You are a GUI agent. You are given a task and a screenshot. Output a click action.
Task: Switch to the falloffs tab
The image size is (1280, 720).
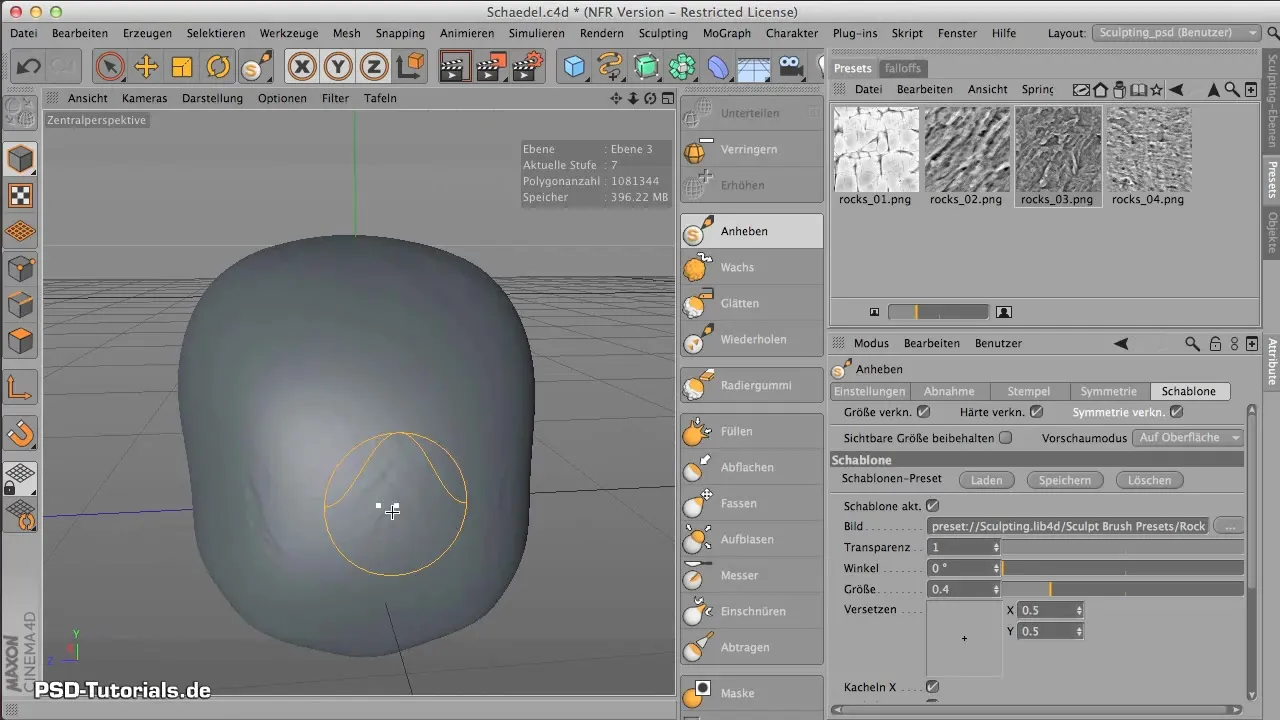point(903,68)
